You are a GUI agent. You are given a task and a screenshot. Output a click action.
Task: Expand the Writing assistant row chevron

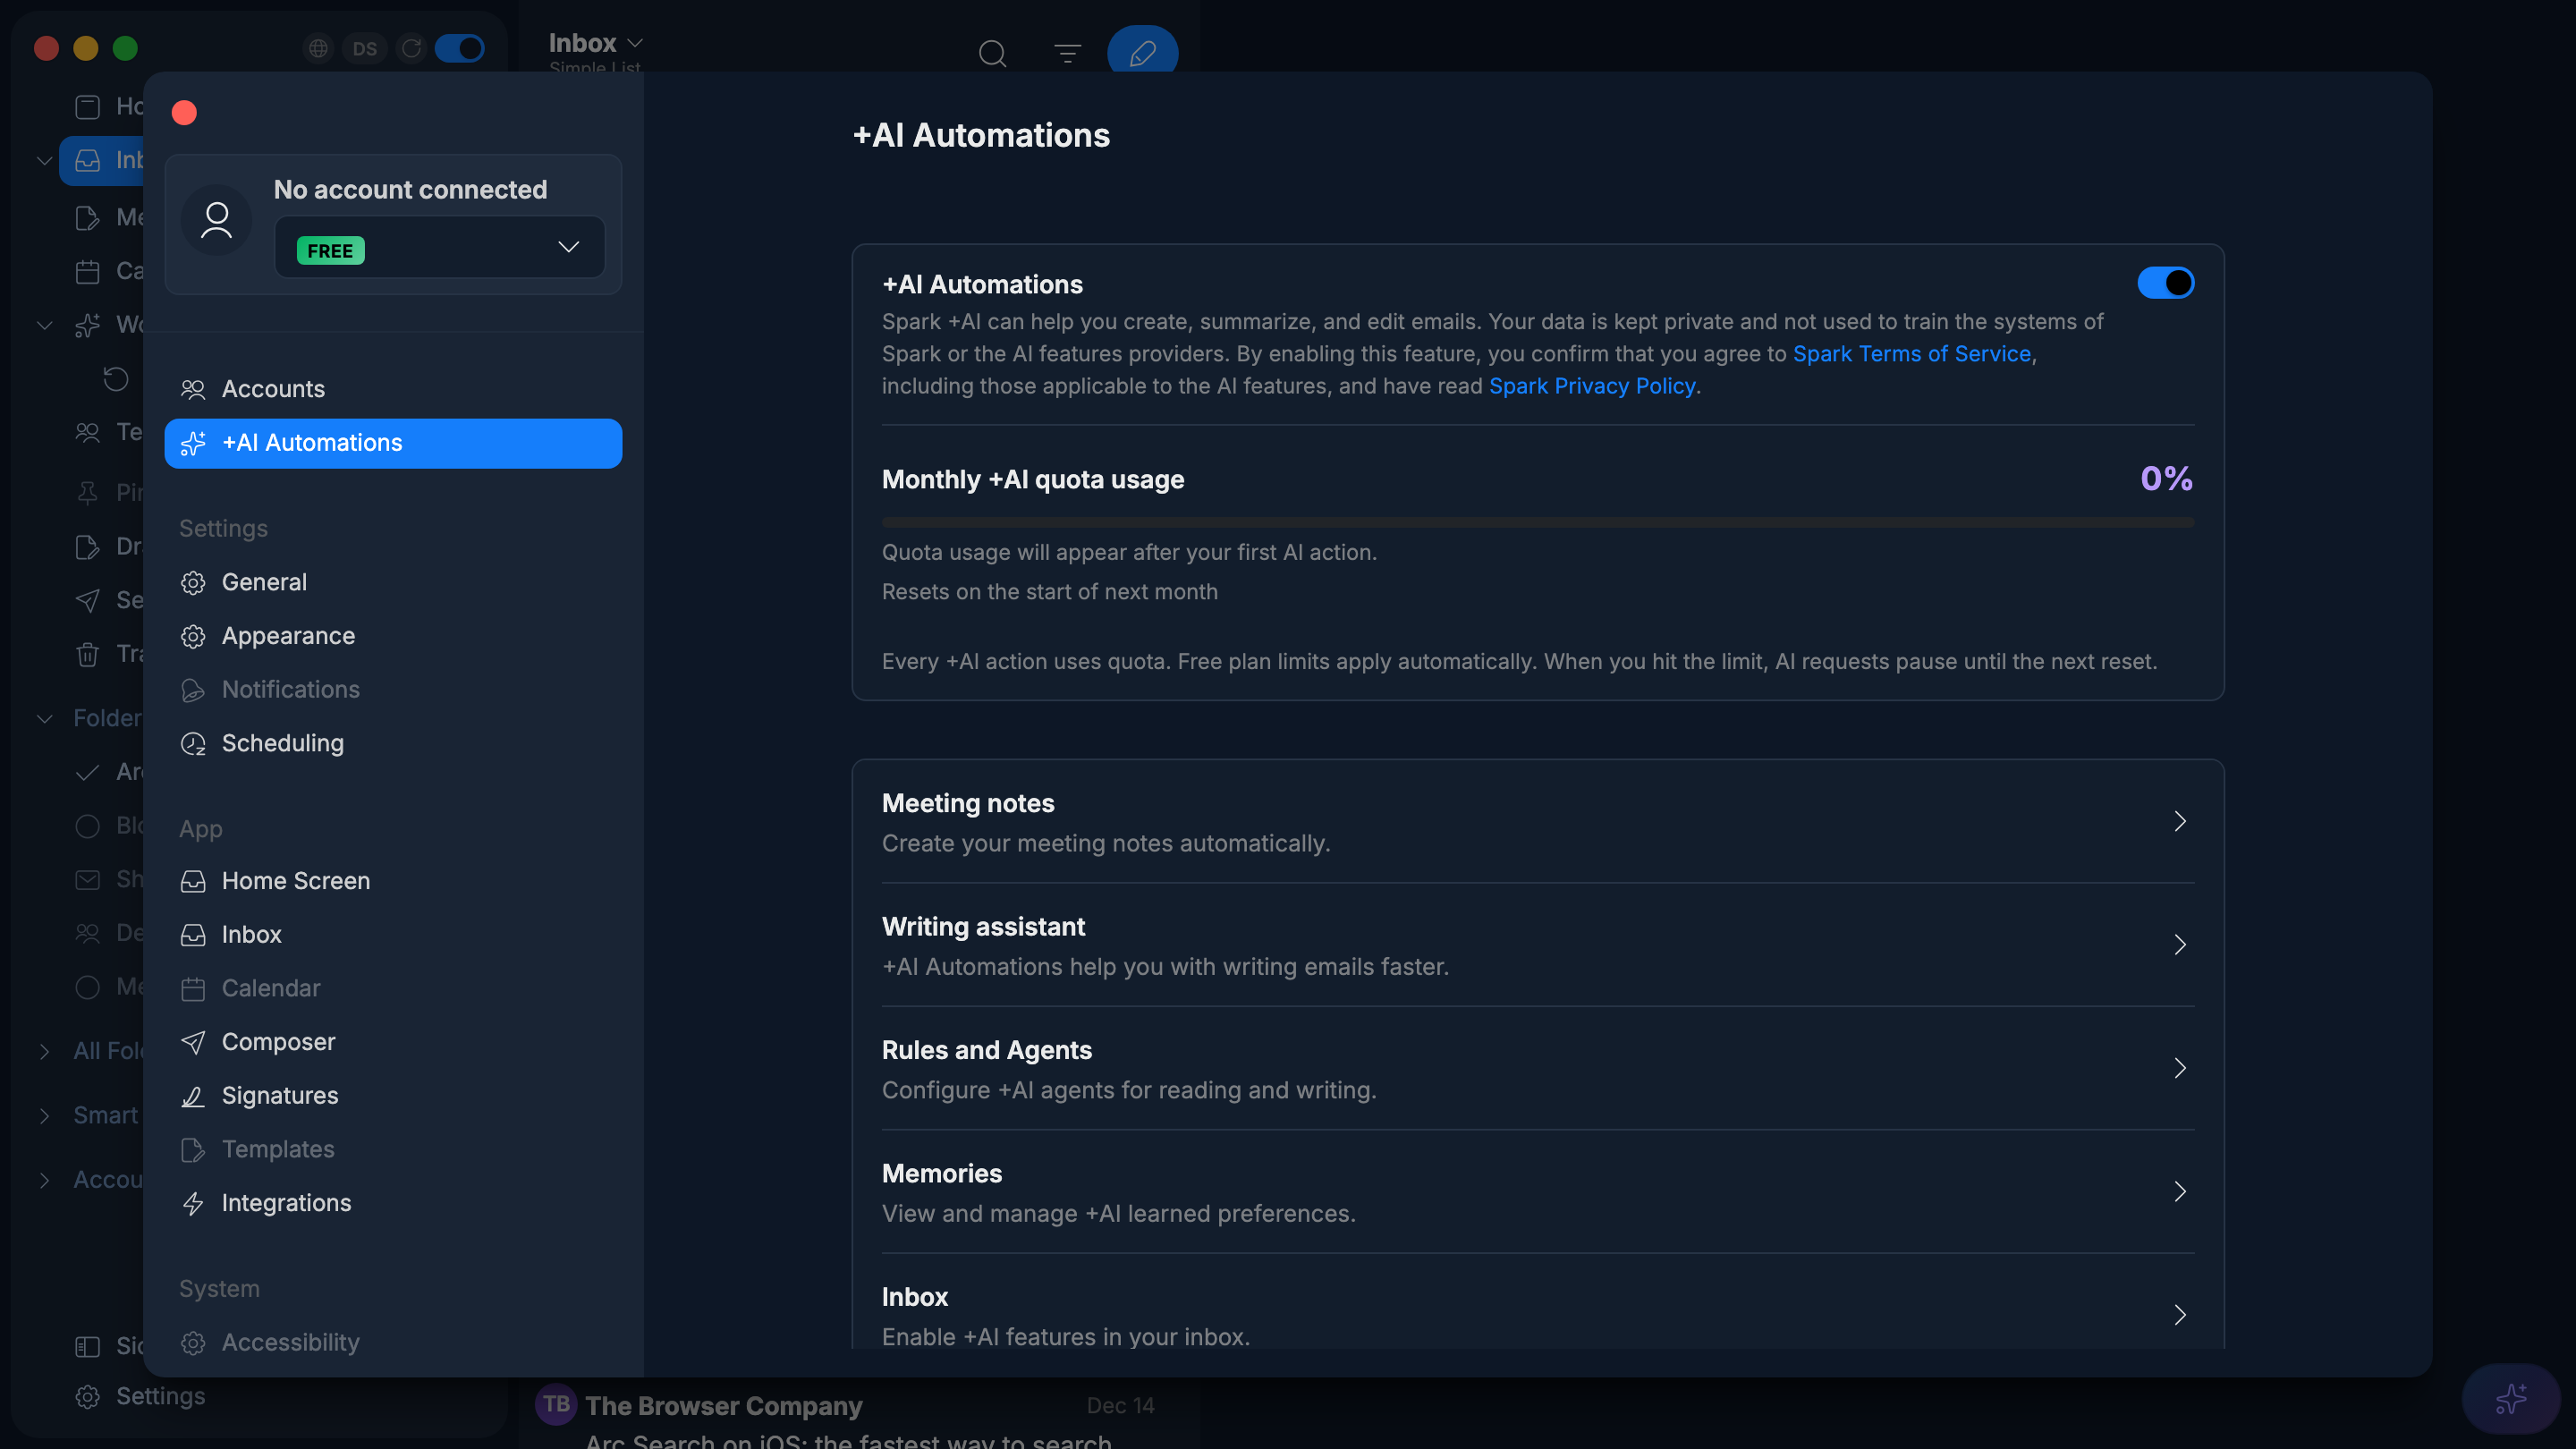point(2180,945)
